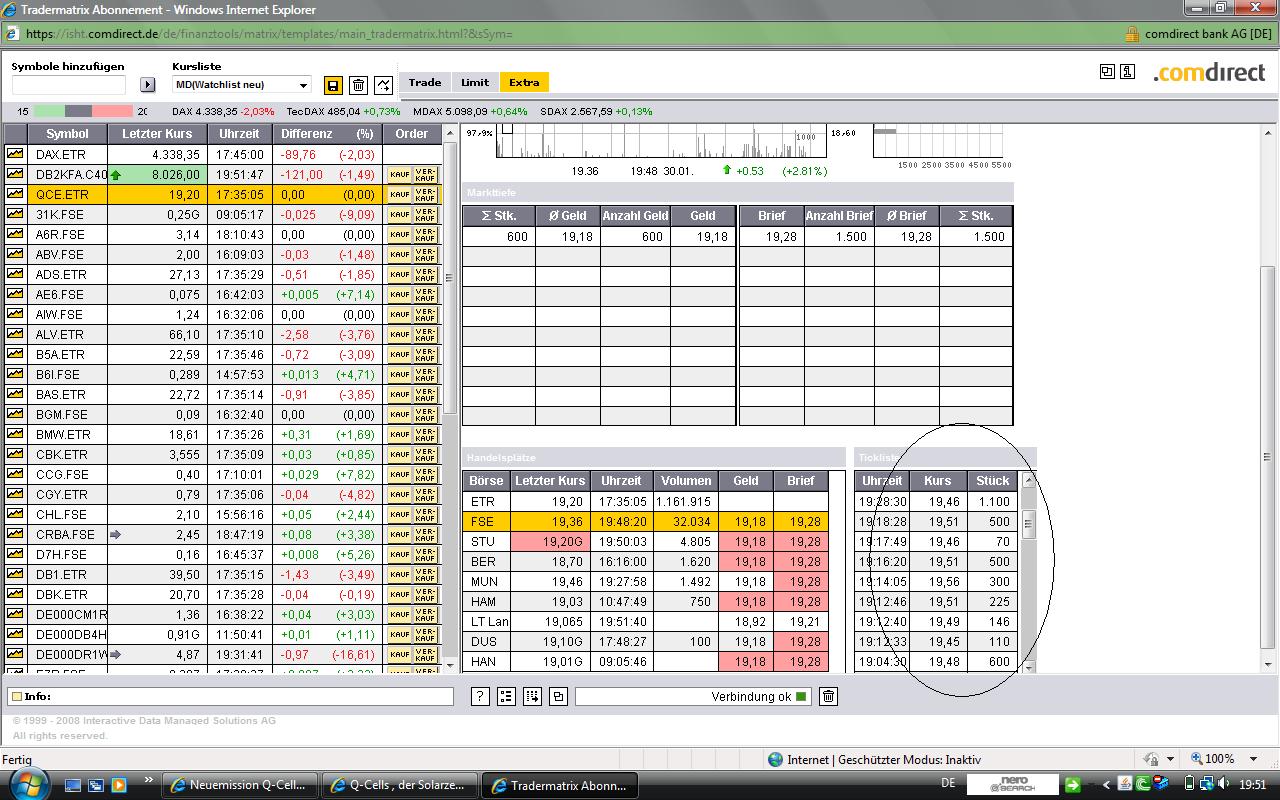Screen dimensions: 1280x800
Task: Open the Kursliste watchlist dropdown
Action: 242,85
